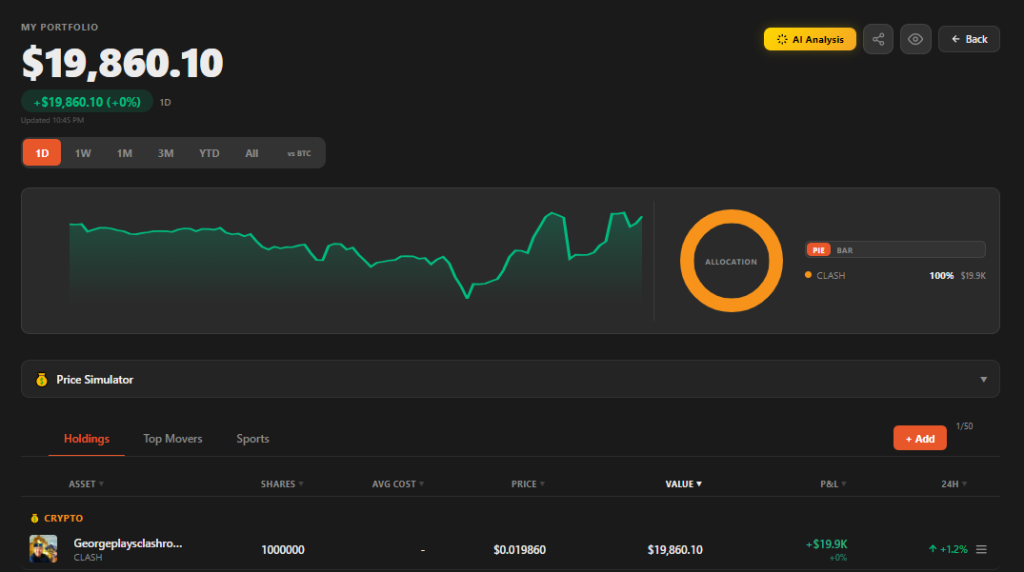The height and width of the screenshot is (572, 1024).
Task: Click the share portfolio icon
Action: [878, 39]
